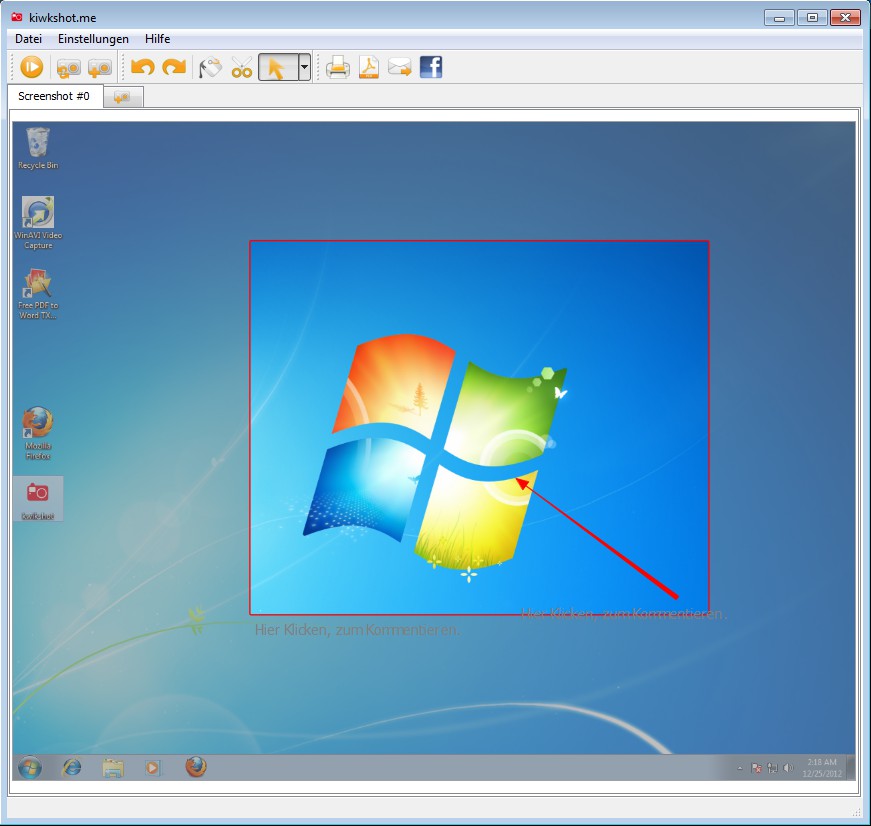The width and height of the screenshot is (871, 826).
Task: Print the screenshot with printer icon
Action: [338, 67]
